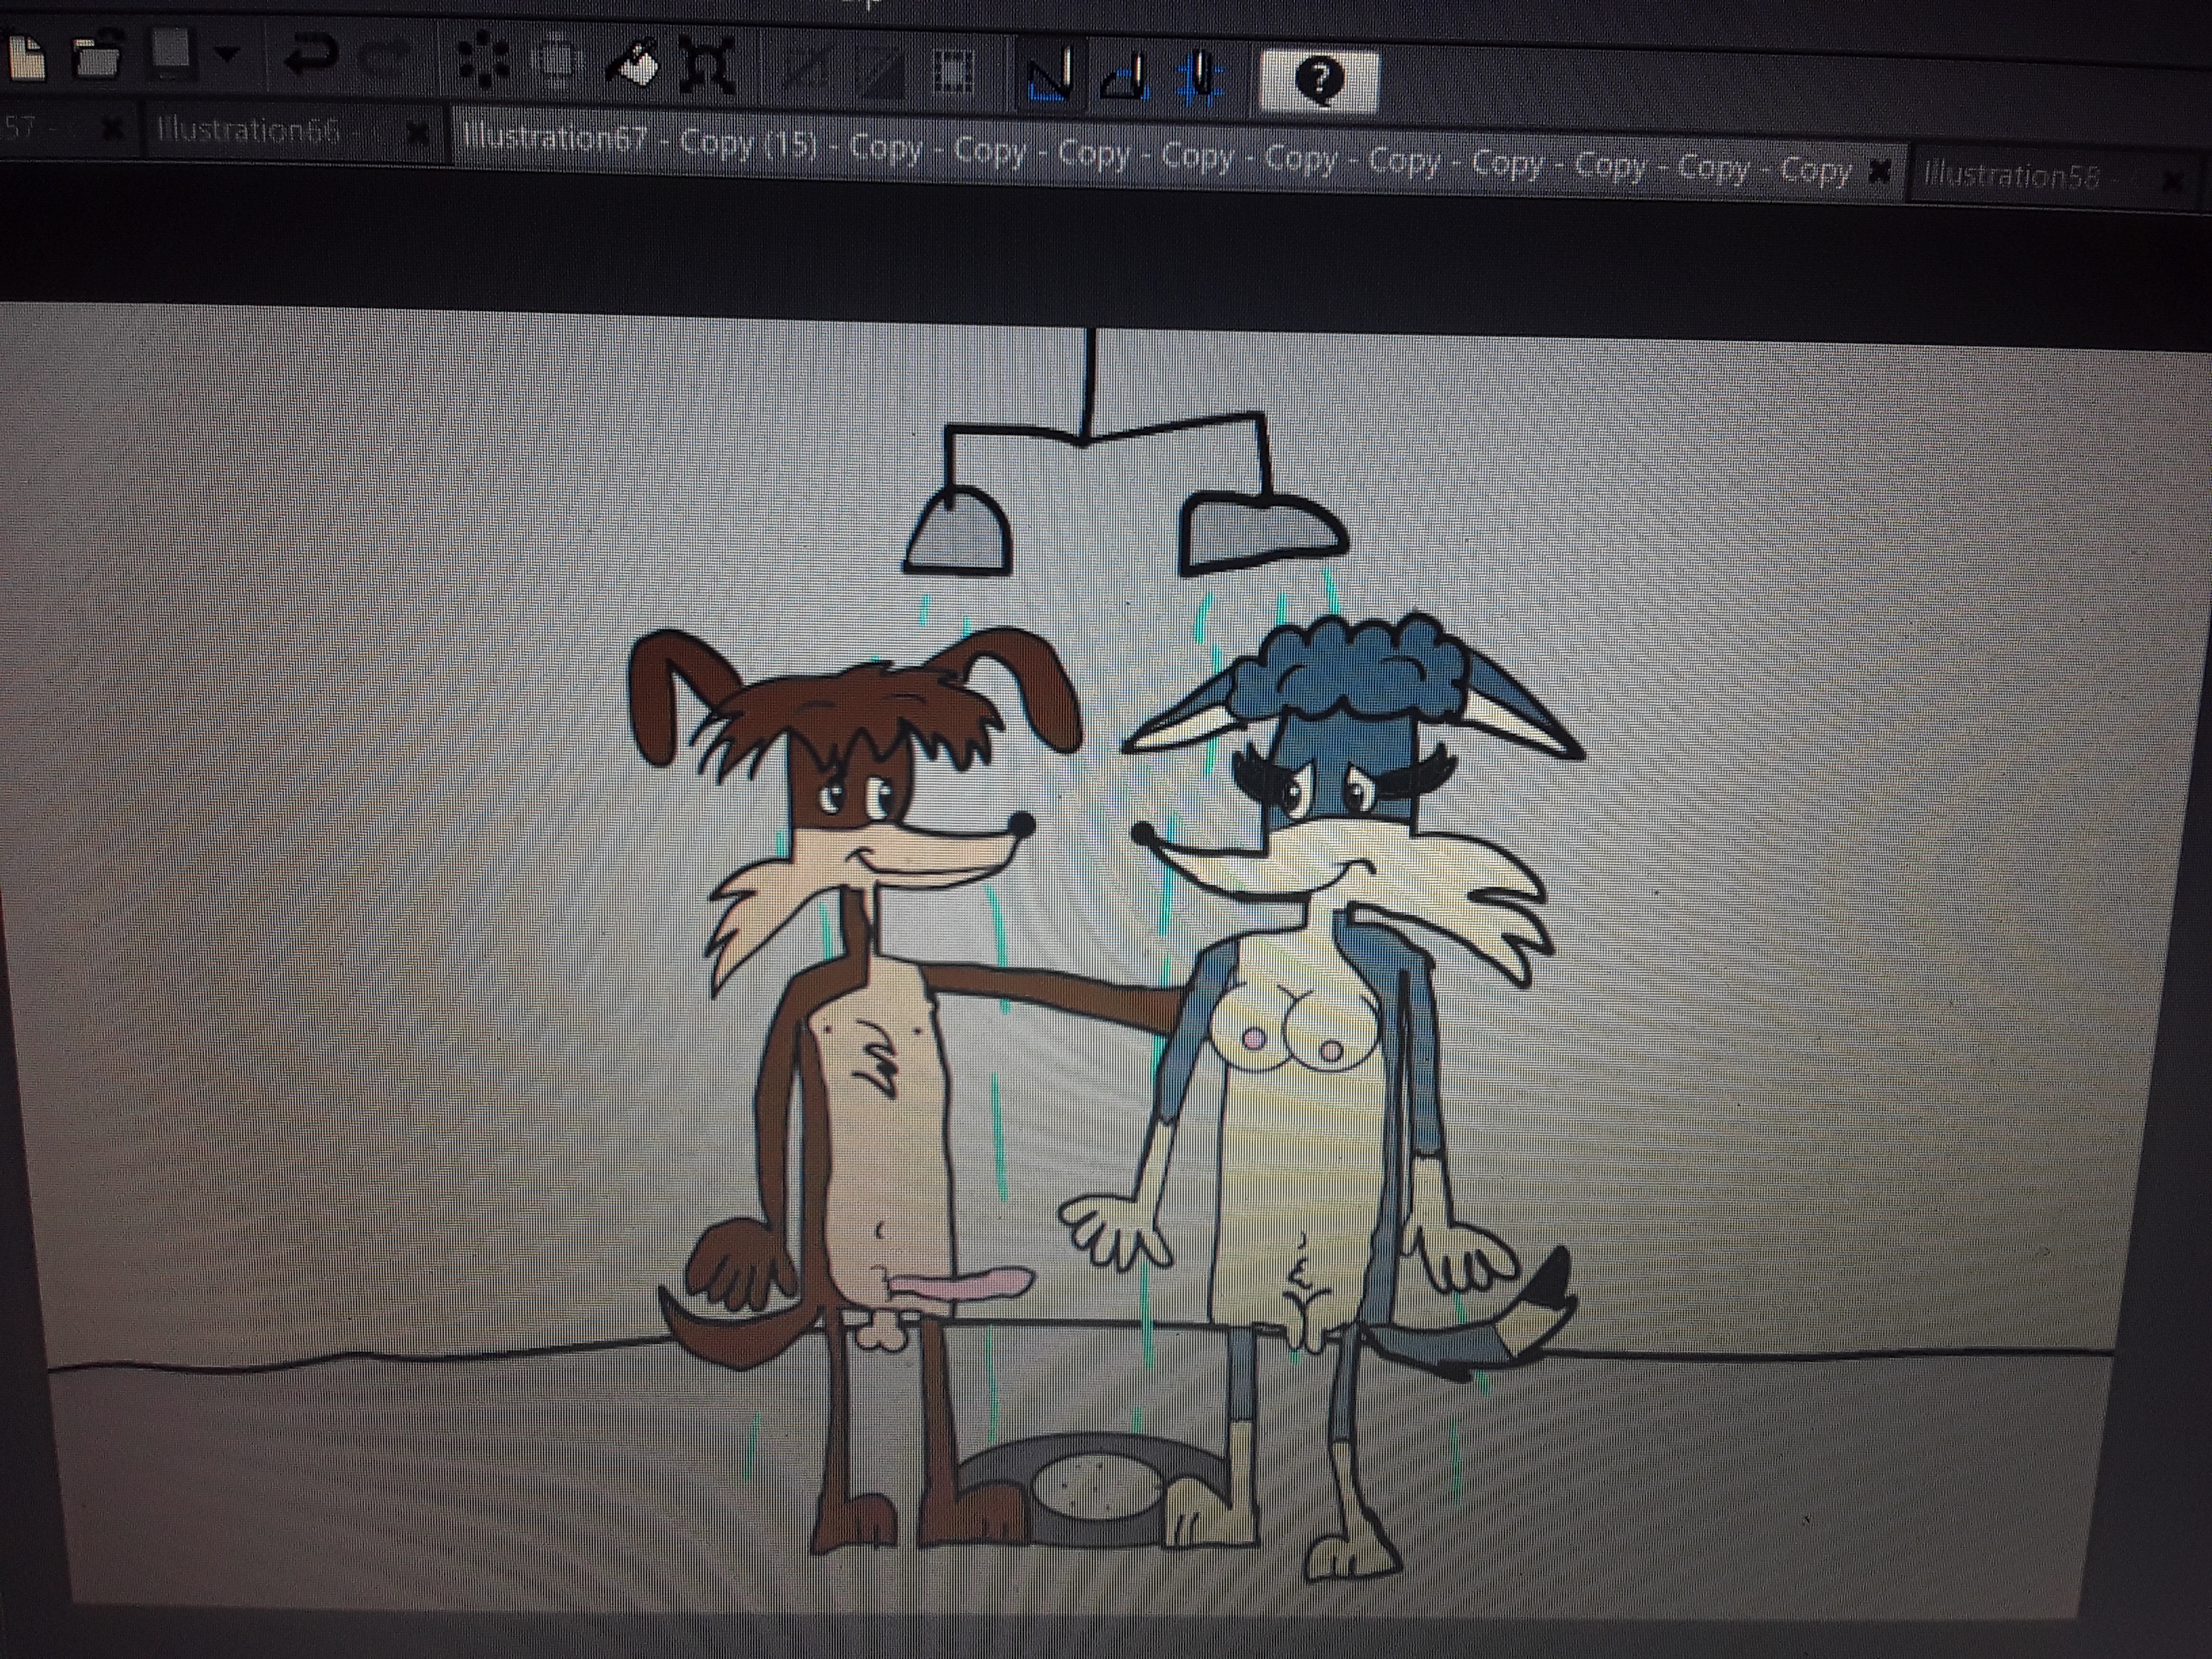Toggle Snap to Ruler
The width and height of the screenshot is (2212, 1659).
pos(1051,75)
